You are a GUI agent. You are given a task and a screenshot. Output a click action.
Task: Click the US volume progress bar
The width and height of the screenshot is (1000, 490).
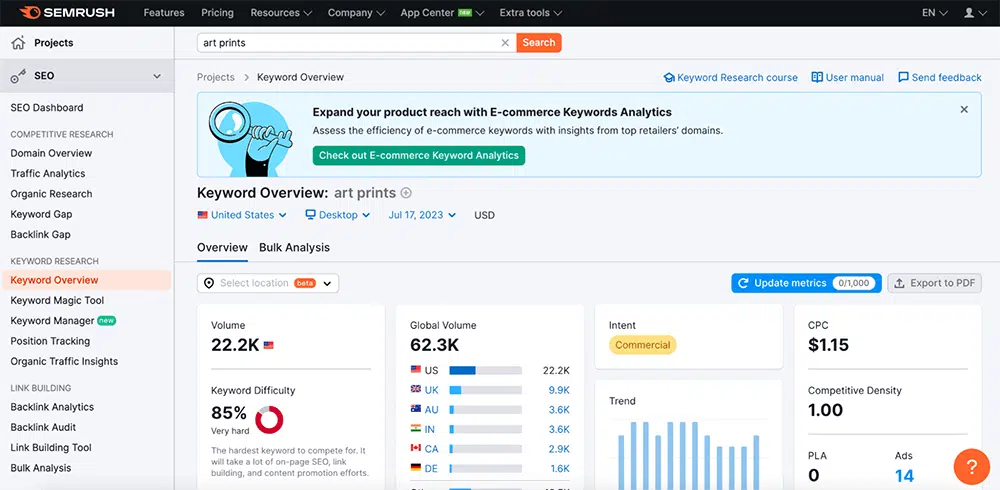pos(485,371)
